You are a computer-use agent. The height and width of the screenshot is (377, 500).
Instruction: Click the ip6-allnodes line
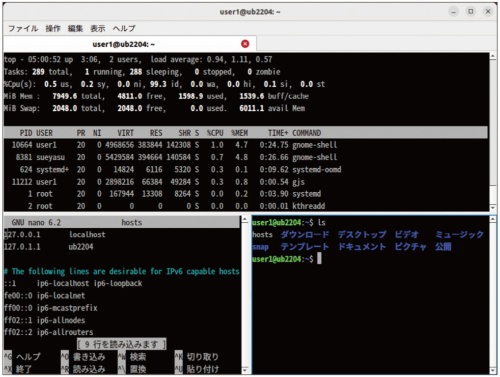click(x=45, y=320)
